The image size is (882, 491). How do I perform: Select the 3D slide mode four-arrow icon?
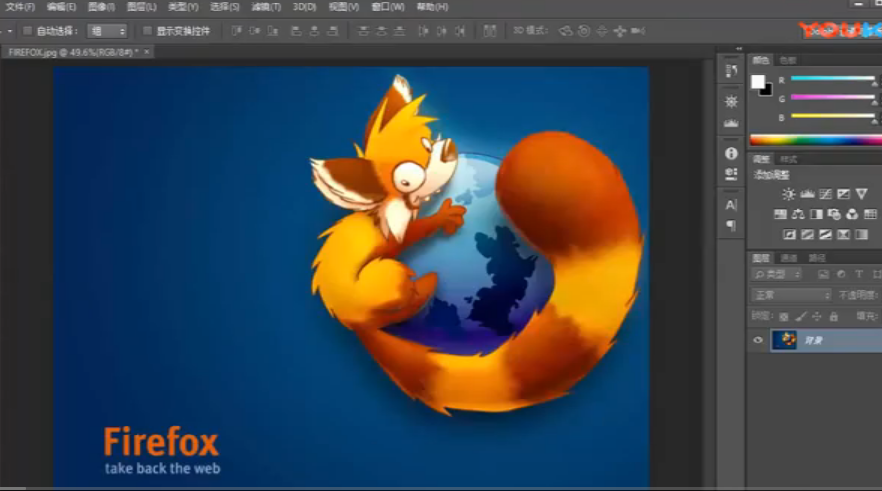620,31
